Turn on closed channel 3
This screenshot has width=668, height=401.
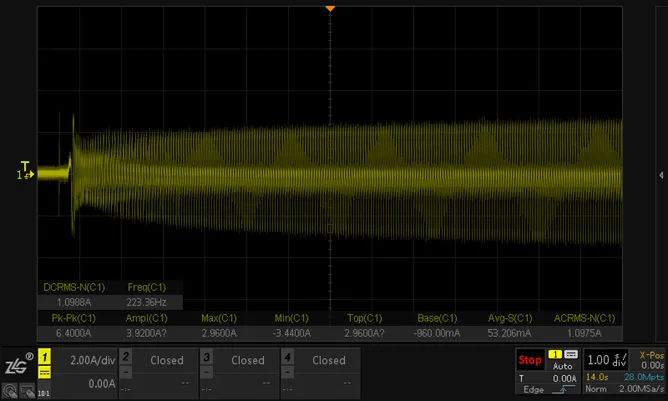point(248,360)
